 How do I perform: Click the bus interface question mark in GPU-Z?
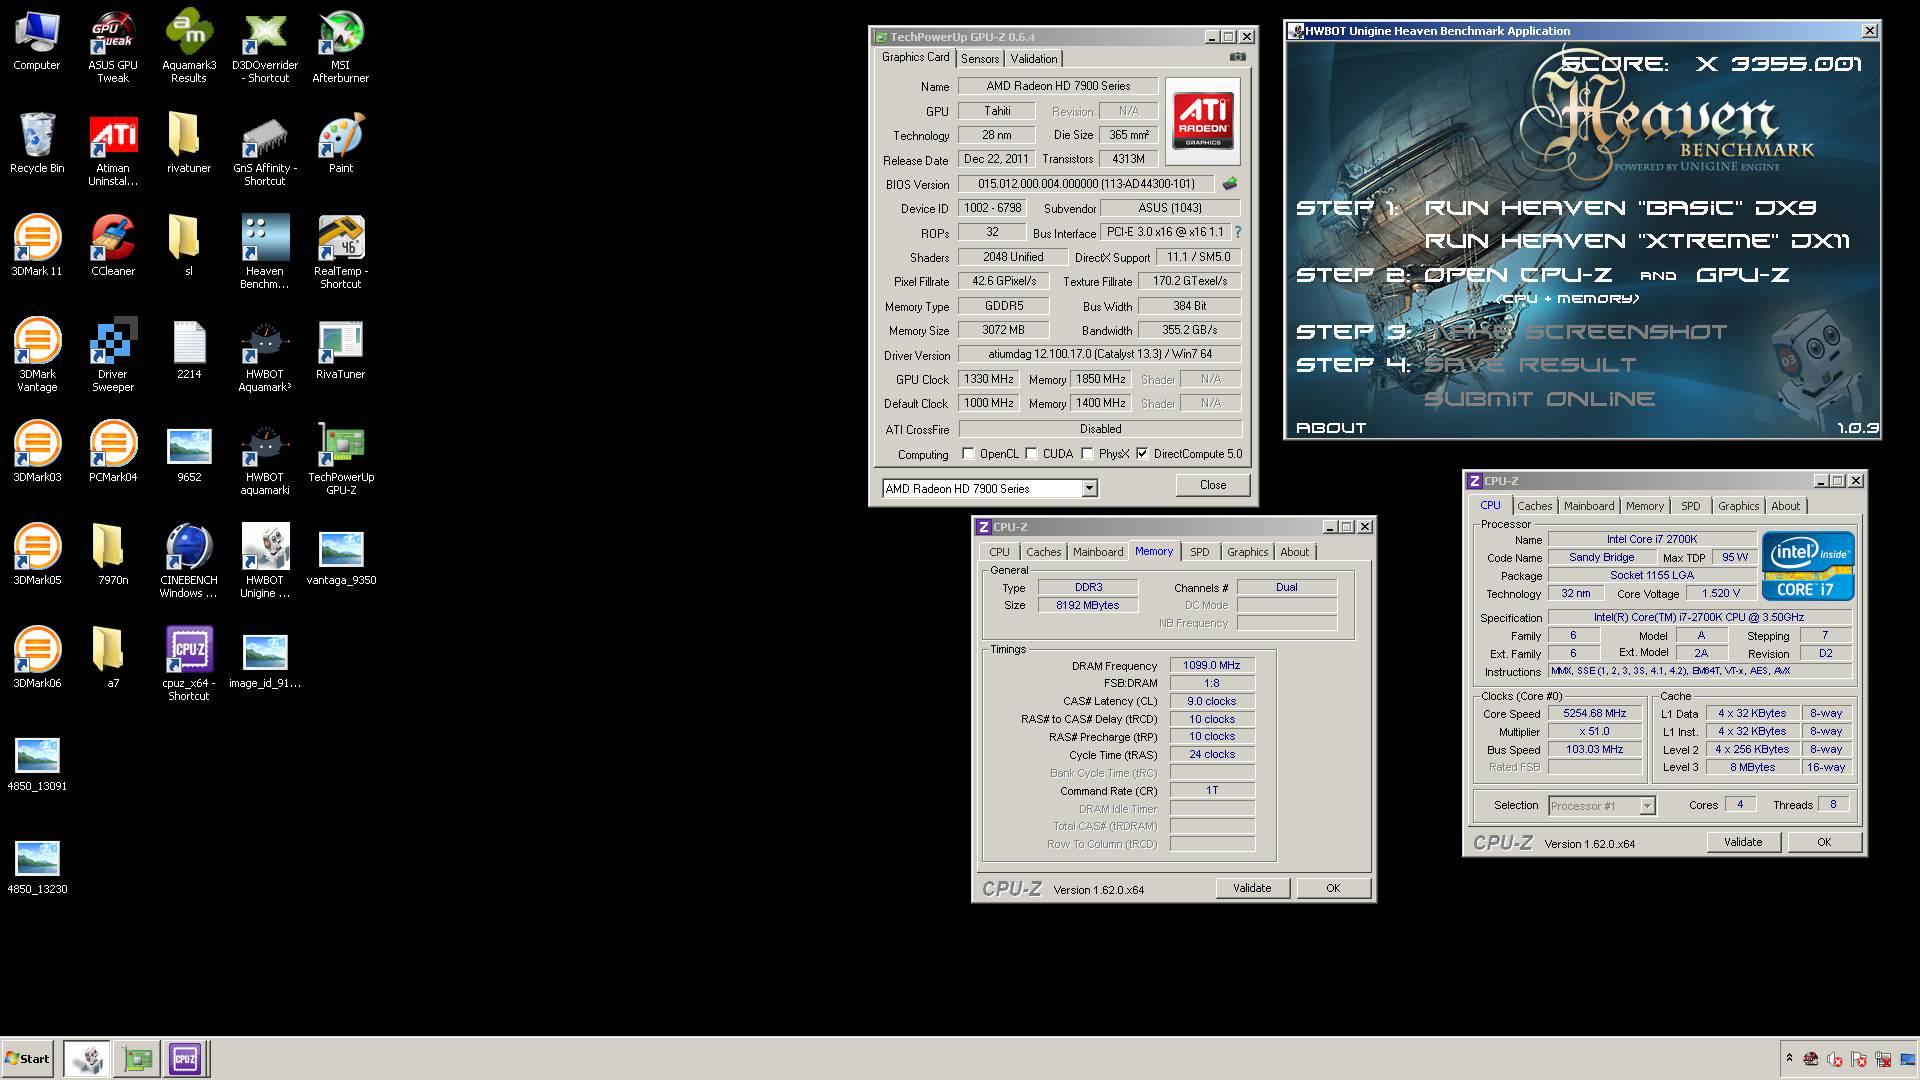1238,232
